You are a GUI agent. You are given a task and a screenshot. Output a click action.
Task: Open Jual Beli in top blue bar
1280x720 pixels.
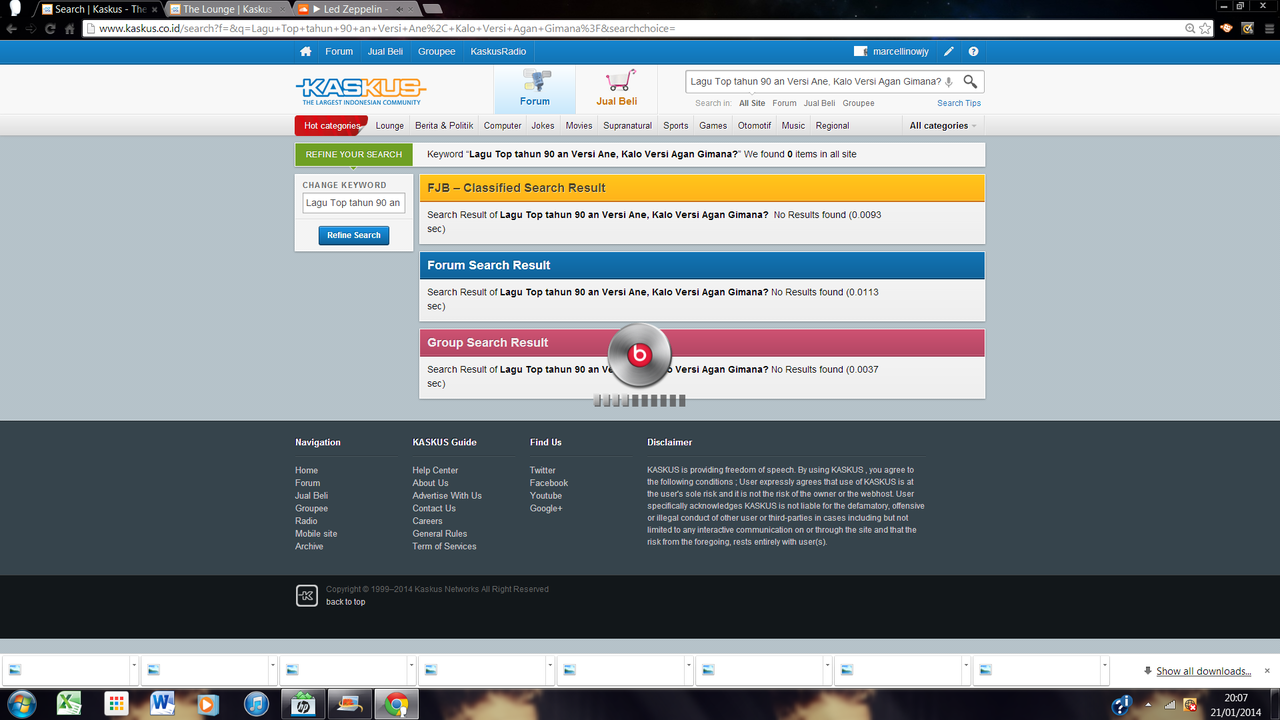[x=385, y=51]
